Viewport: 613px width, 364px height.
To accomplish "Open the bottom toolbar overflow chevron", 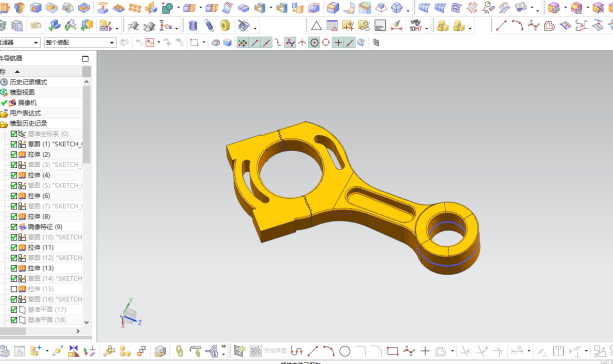I will (x=224, y=346).
